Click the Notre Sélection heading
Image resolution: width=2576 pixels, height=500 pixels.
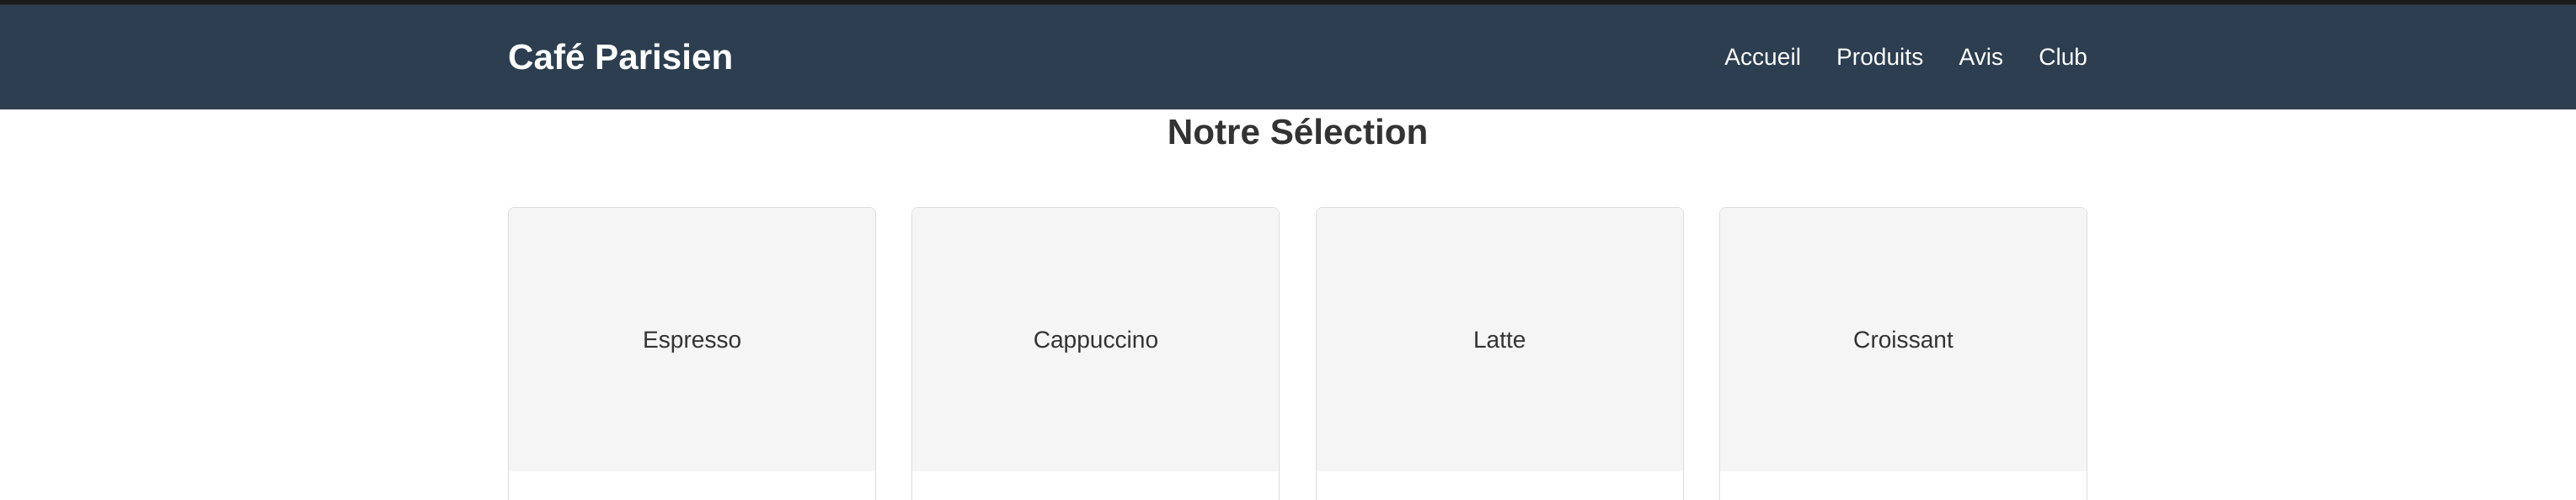pyautogui.click(x=1298, y=131)
